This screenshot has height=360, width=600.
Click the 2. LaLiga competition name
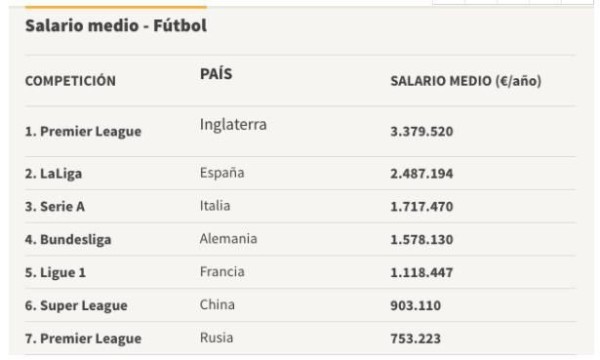coord(54,174)
